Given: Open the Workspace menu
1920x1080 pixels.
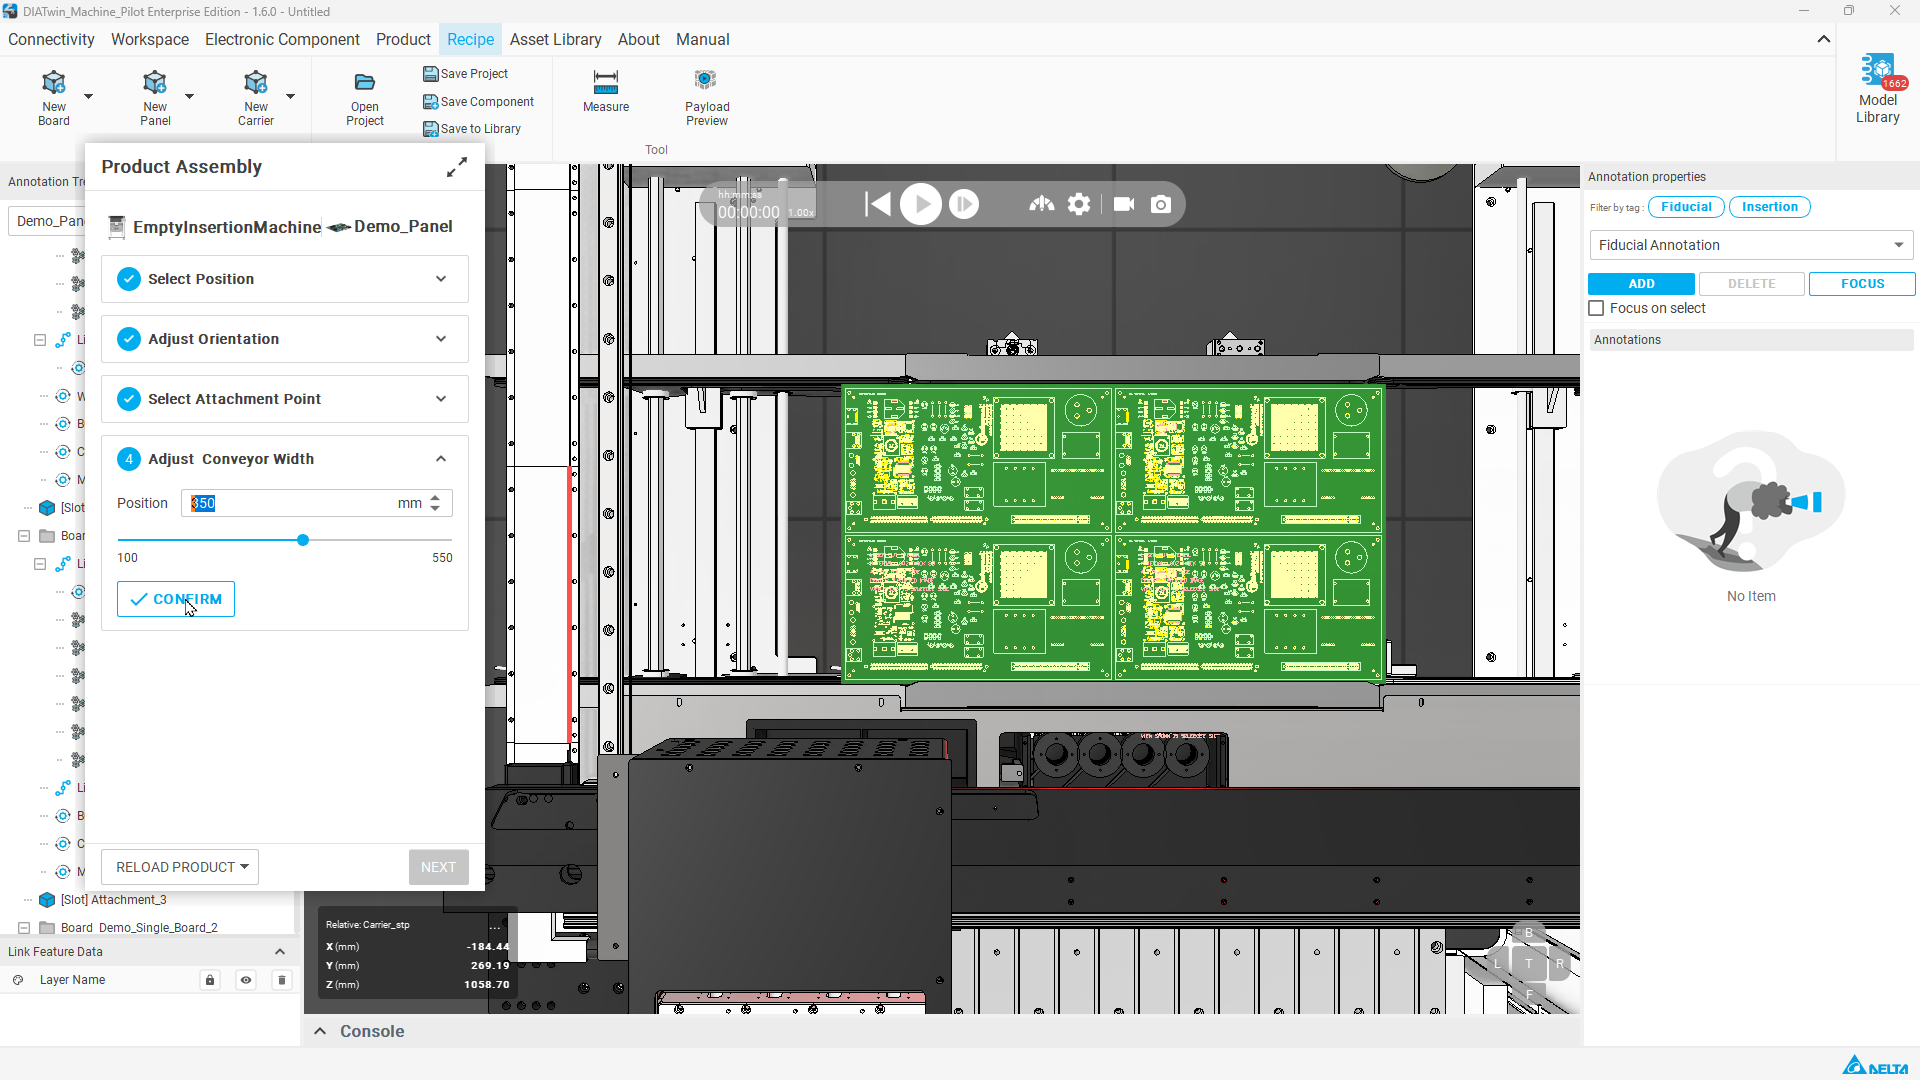Looking at the screenshot, I should [x=150, y=39].
